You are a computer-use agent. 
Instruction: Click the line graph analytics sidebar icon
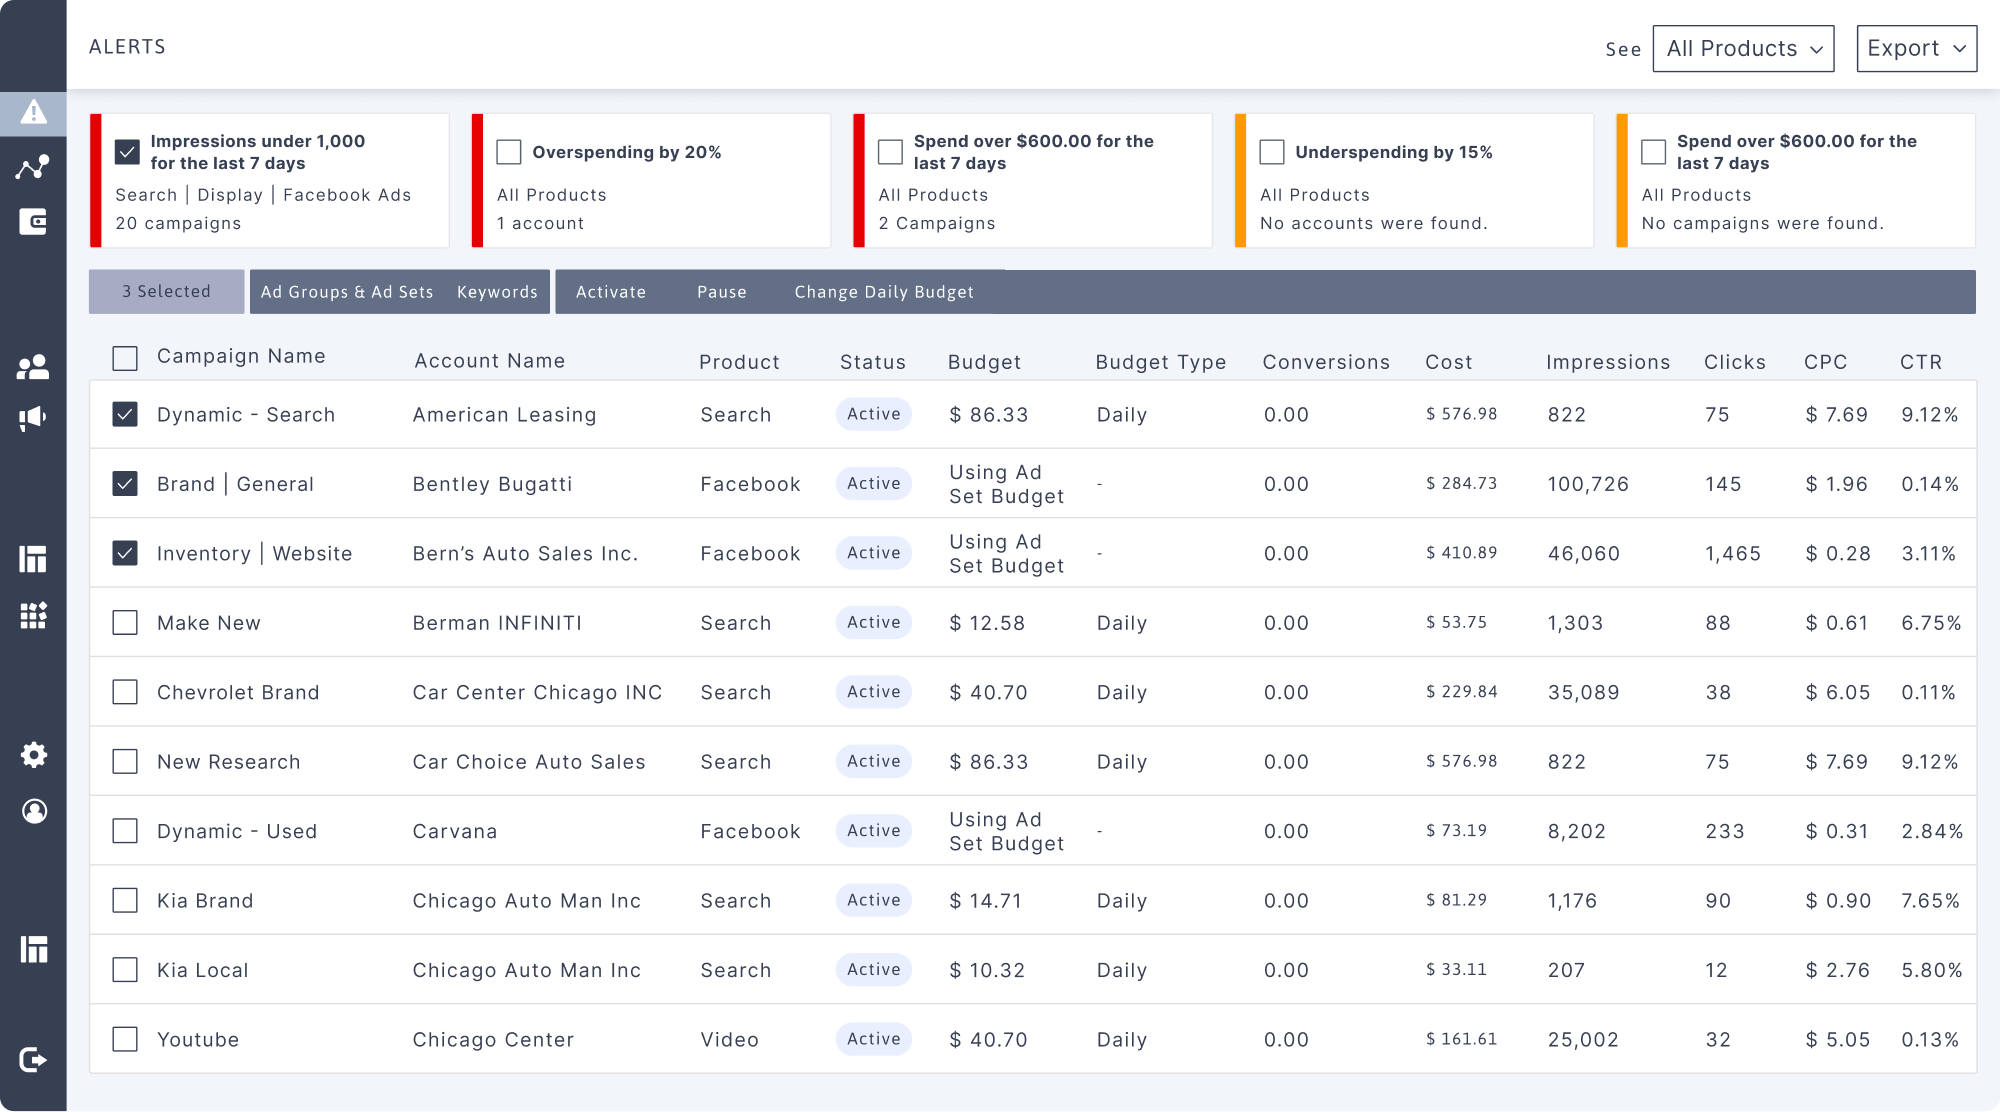point(33,167)
